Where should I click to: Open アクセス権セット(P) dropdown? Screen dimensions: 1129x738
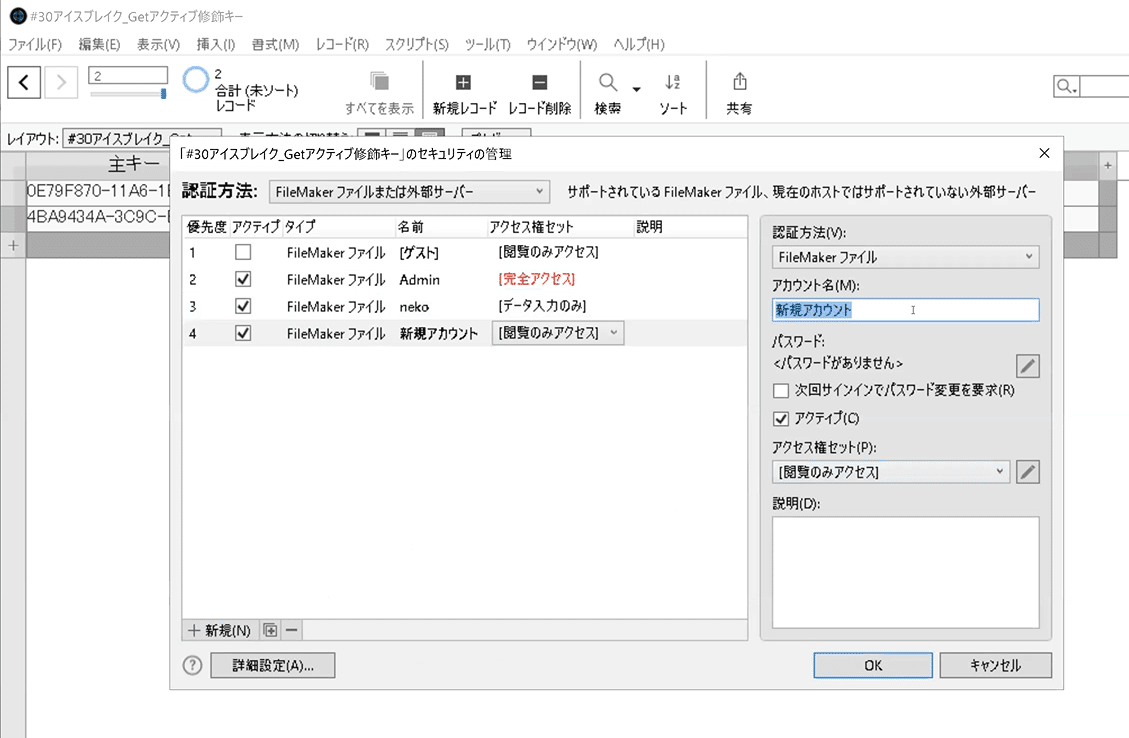click(x=891, y=472)
